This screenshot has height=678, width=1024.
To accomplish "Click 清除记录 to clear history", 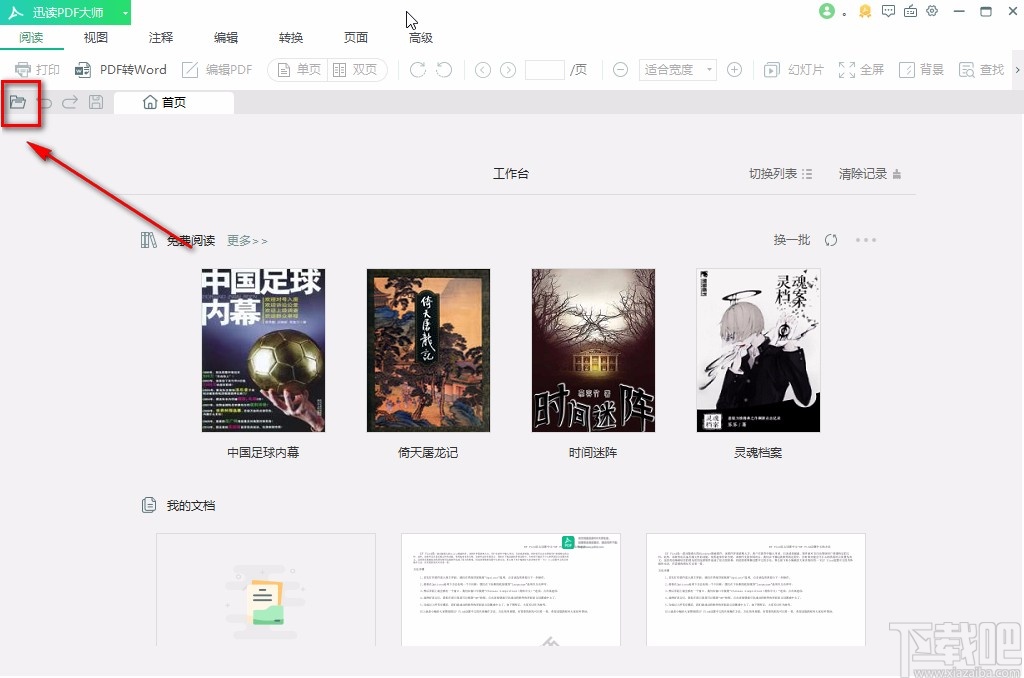I will coord(869,174).
